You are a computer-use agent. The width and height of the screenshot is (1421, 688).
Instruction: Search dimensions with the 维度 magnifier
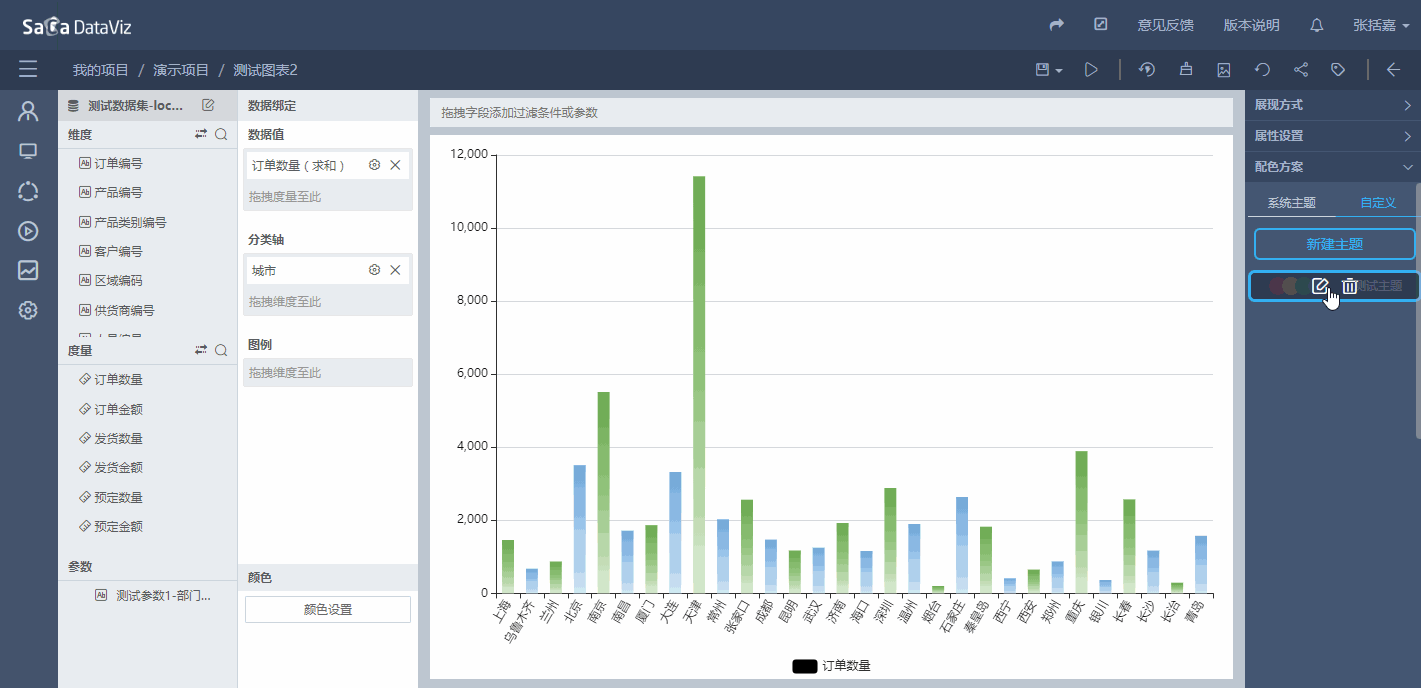[x=221, y=134]
